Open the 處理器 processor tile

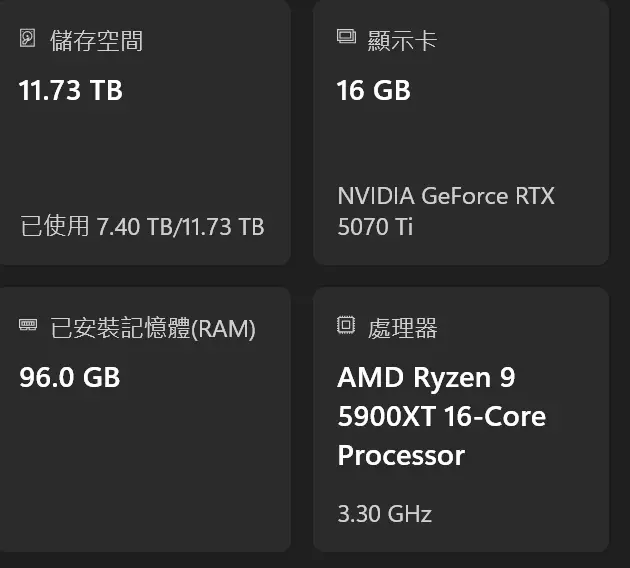click(461, 419)
